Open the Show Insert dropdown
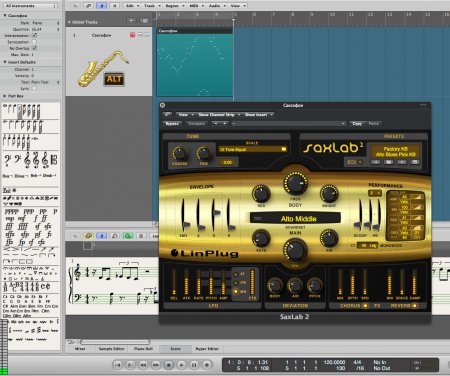This screenshot has width=450, height=376. point(259,114)
